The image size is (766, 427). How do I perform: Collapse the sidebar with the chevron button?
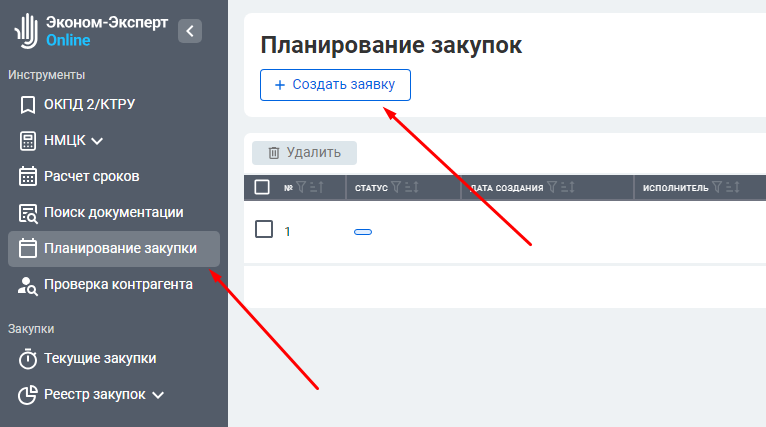(x=190, y=31)
